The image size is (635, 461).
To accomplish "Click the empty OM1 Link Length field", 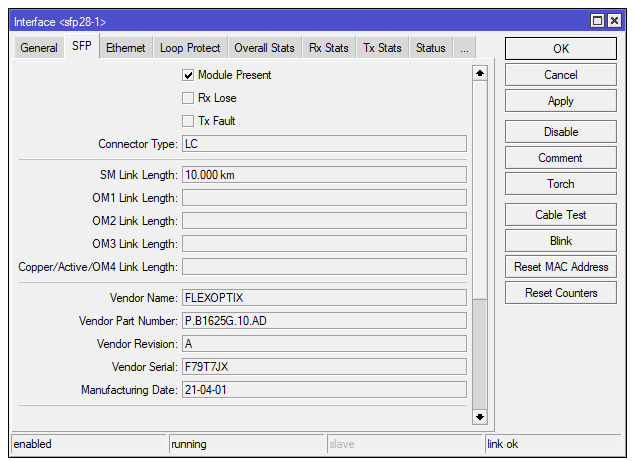I will [324, 198].
